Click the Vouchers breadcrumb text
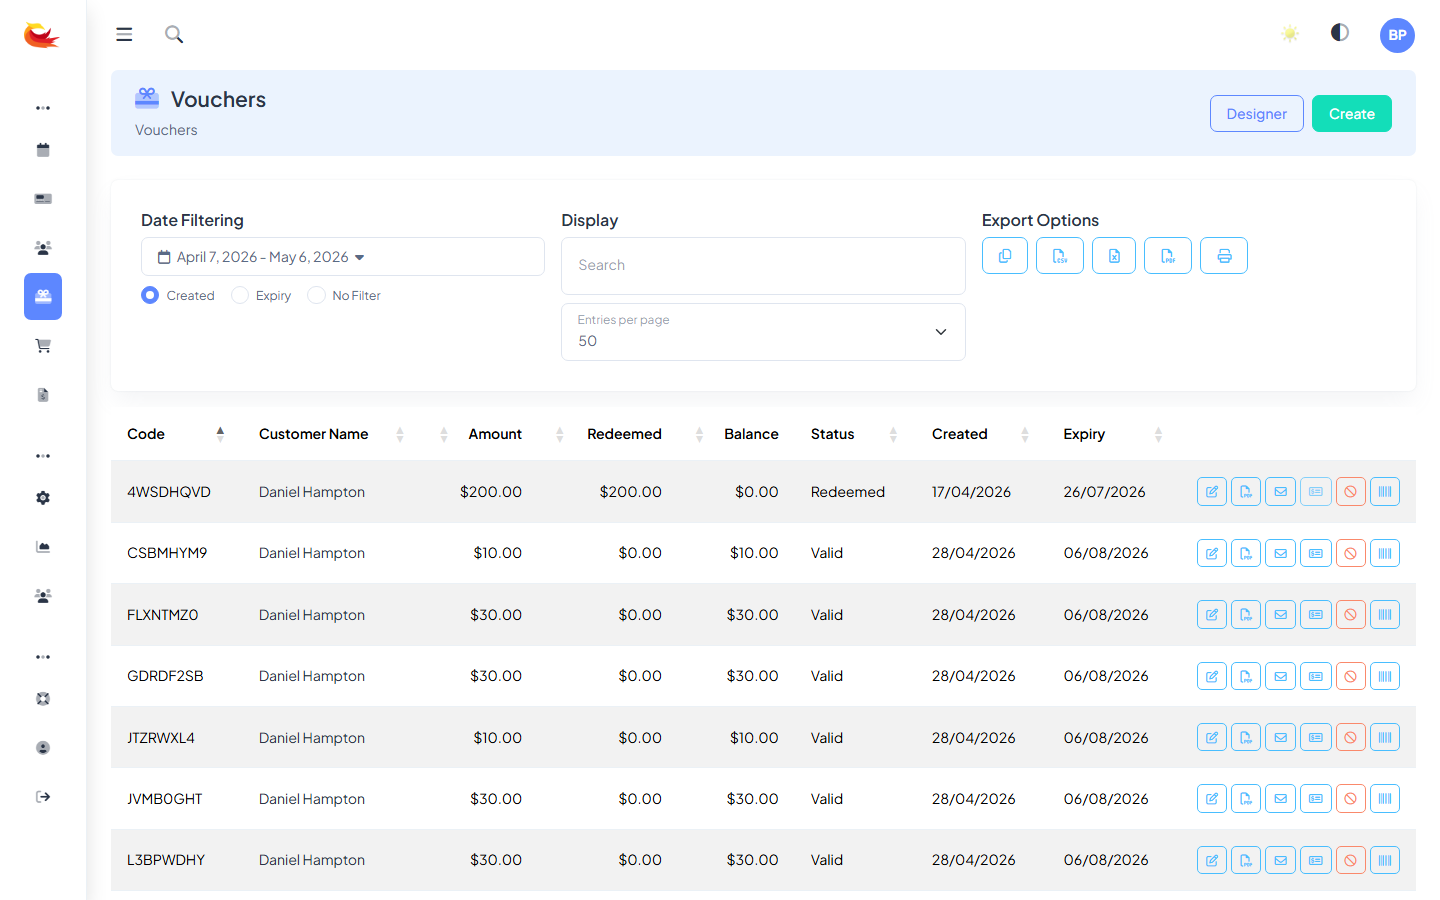Image resolution: width=1440 pixels, height=900 pixels. click(x=166, y=130)
